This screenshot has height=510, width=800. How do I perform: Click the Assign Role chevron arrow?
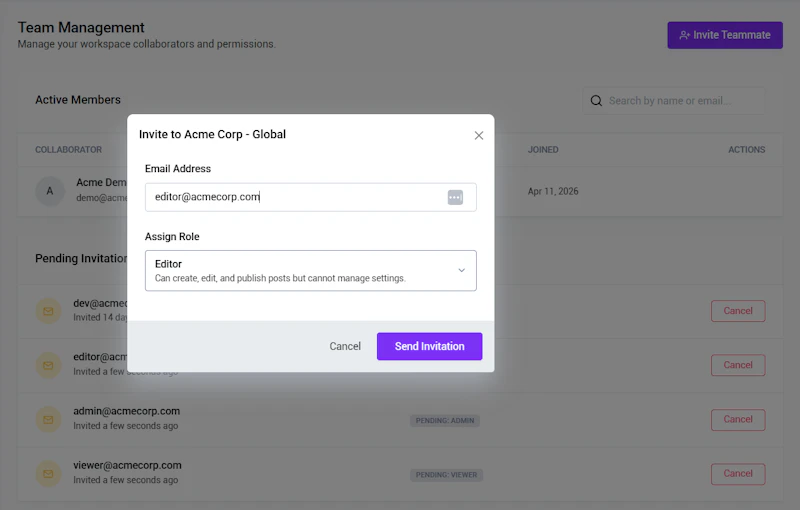pyautogui.click(x=461, y=270)
